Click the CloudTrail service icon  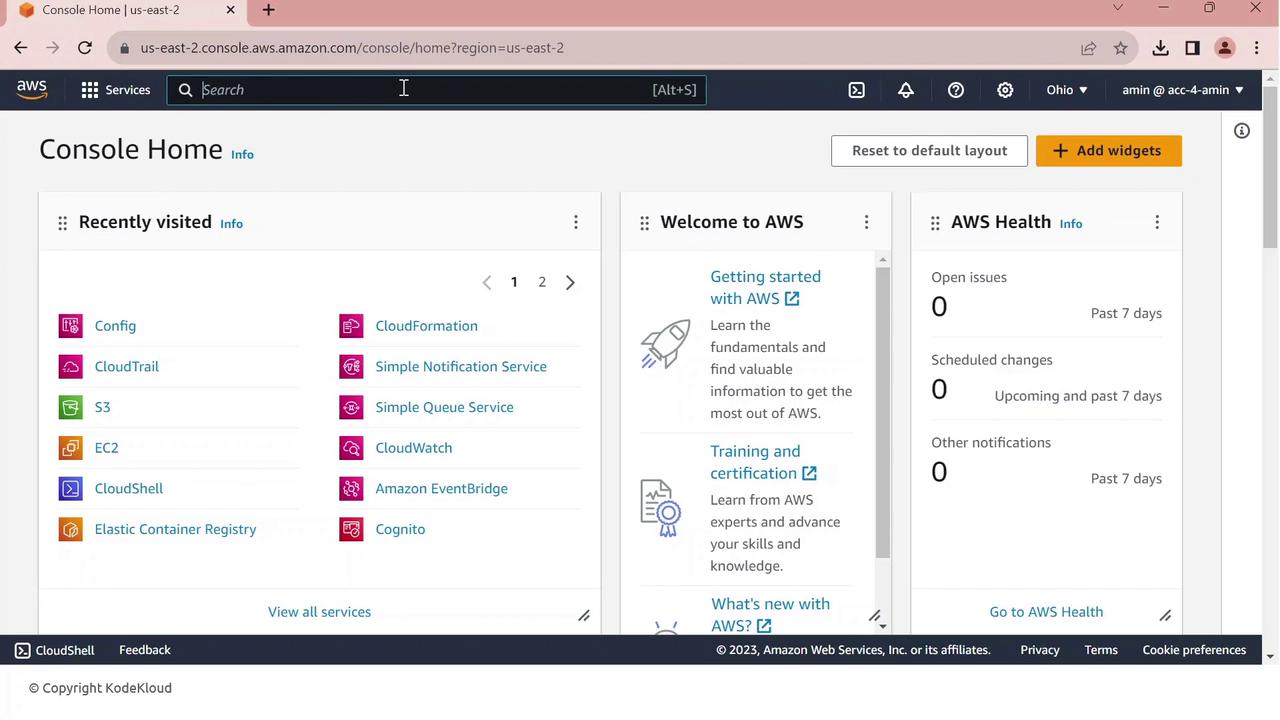click(x=70, y=367)
